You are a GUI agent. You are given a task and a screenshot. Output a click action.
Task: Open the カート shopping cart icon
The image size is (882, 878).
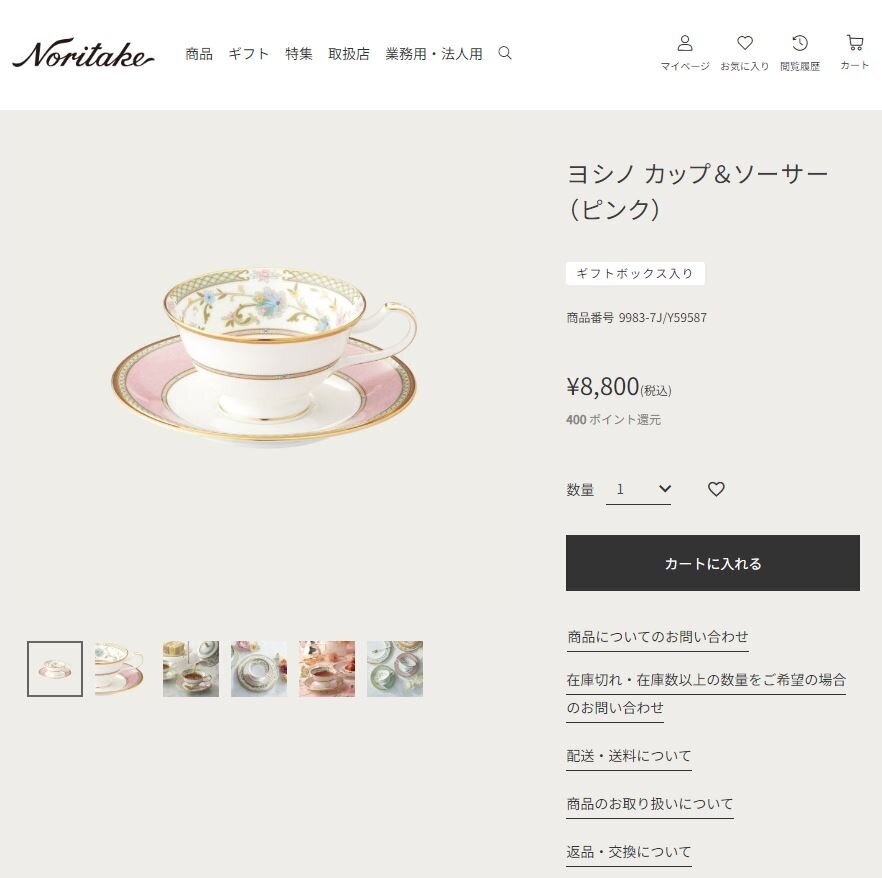coord(854,53)
